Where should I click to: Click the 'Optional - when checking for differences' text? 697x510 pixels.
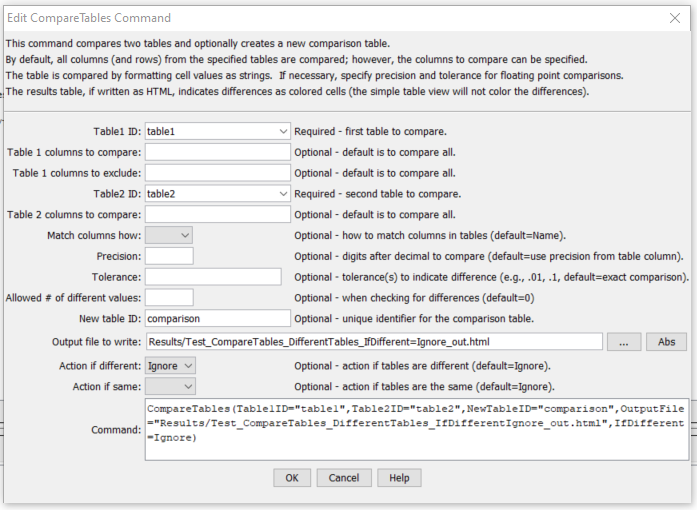tap(414, 297)
